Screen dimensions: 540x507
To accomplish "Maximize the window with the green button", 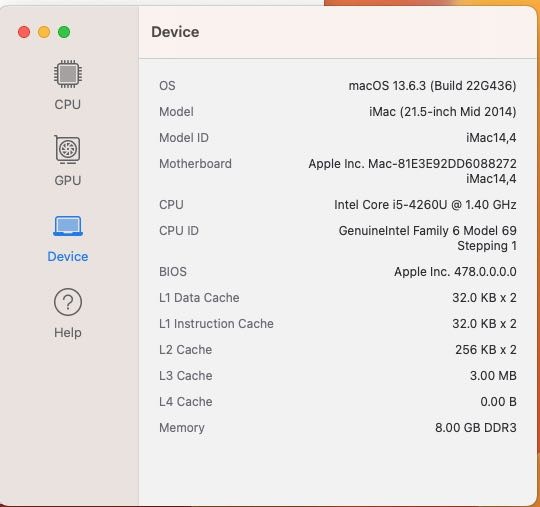I will (64, 32).
